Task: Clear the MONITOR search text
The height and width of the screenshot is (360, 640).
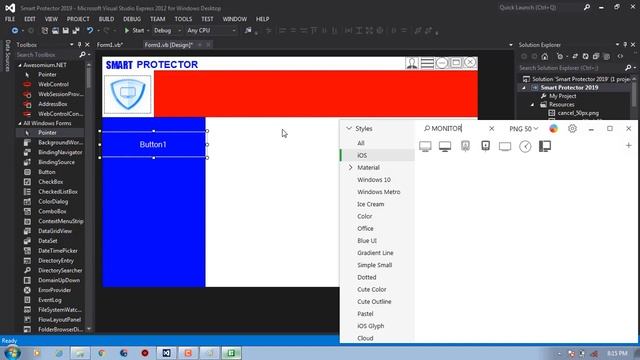Action: (x=491, y=129)
